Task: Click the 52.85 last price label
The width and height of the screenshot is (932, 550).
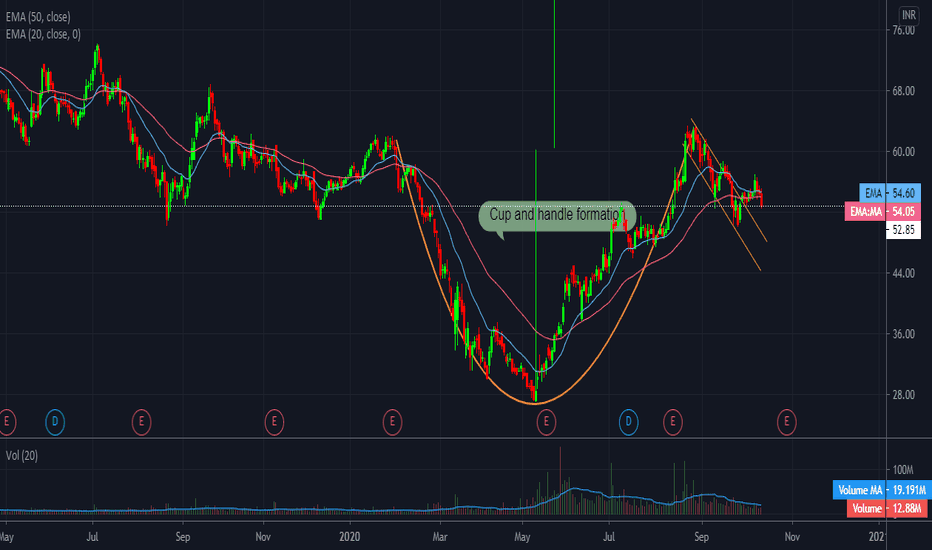Action: 903,230
